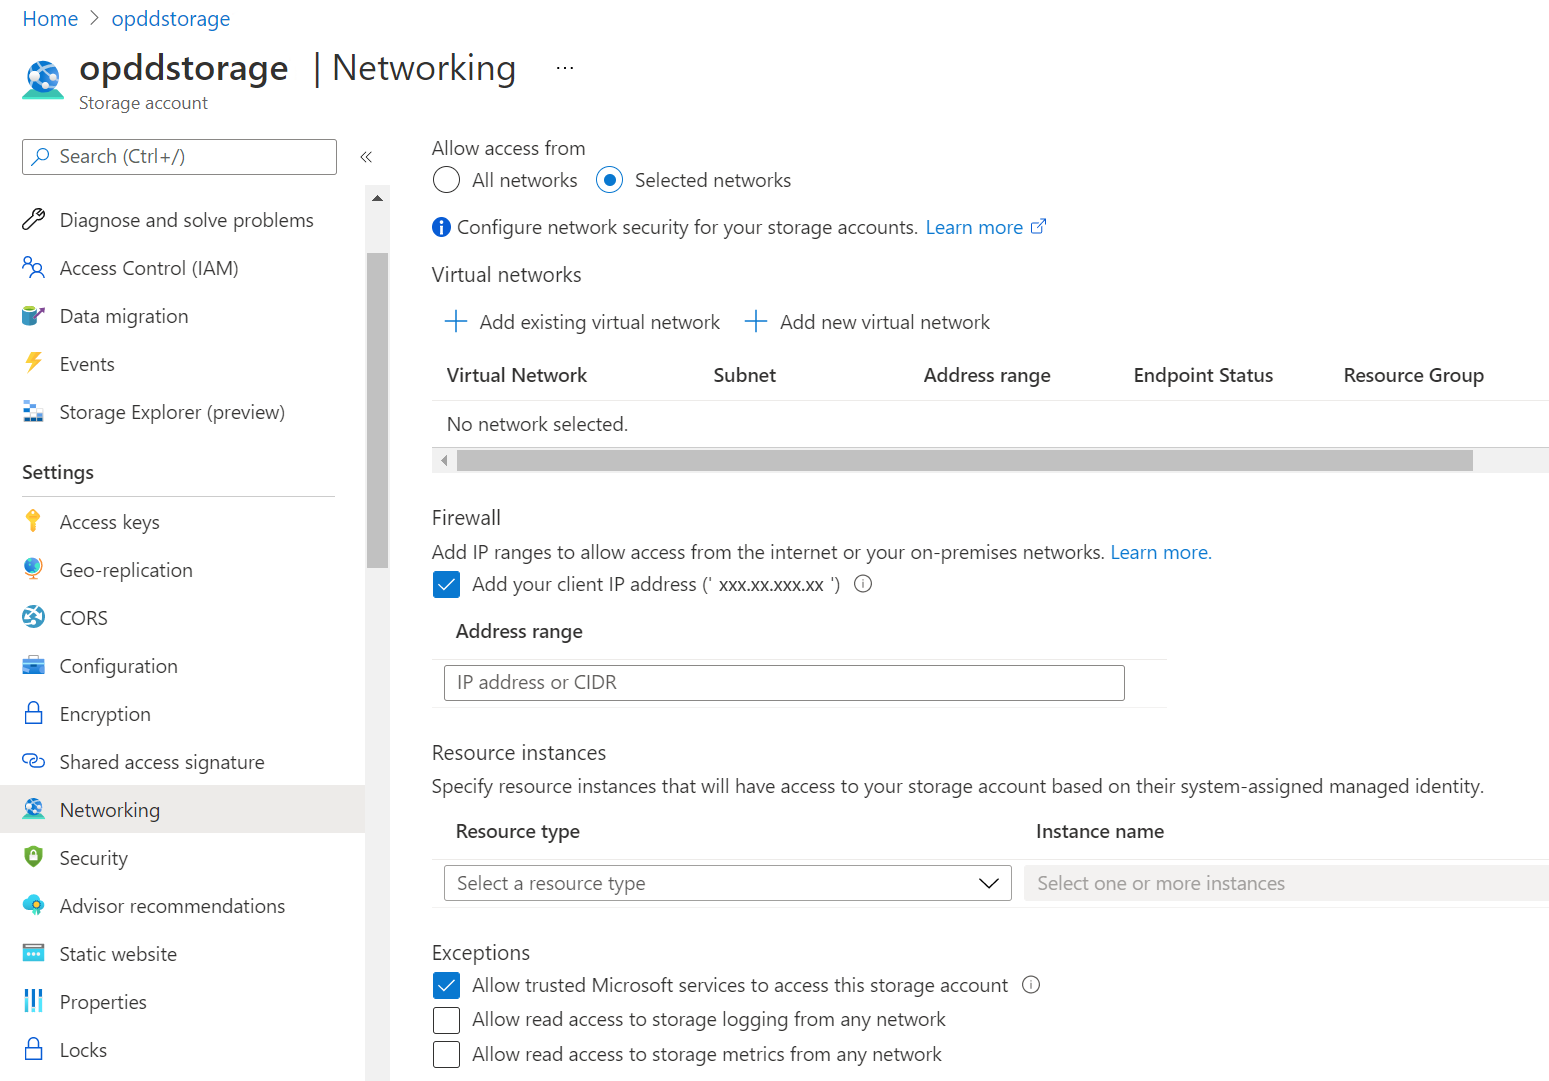Click the Geo-replication globe icon
1549x1081 pixels.
coord(33,569)
